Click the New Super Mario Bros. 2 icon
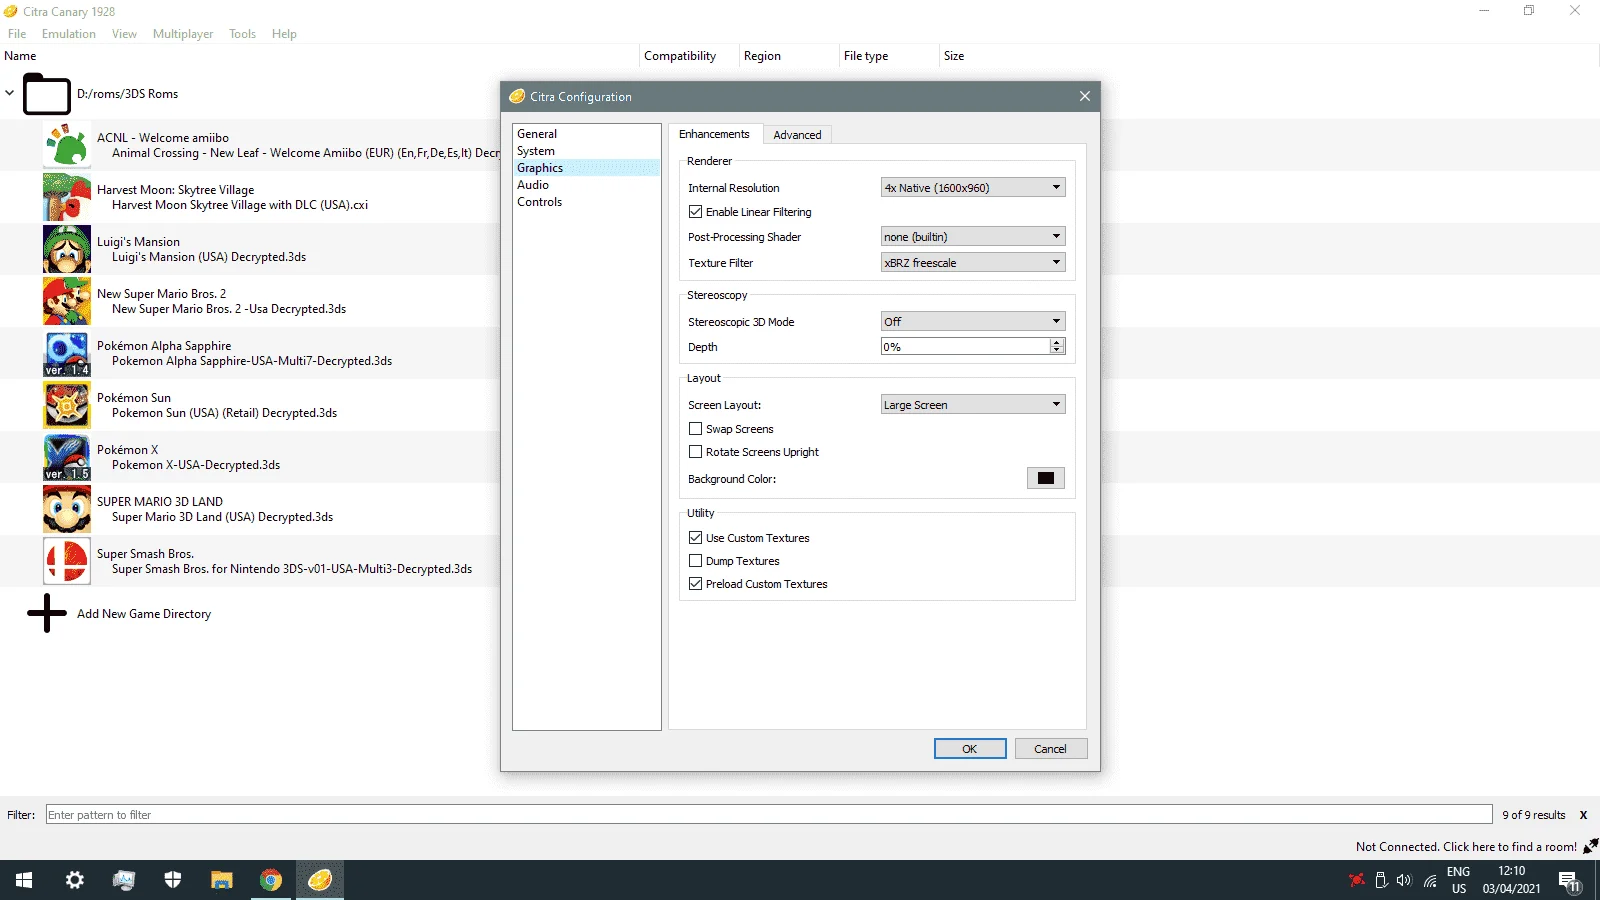Image resolution: width=1600 pixels, height=900 pixels. click(67, 301)
